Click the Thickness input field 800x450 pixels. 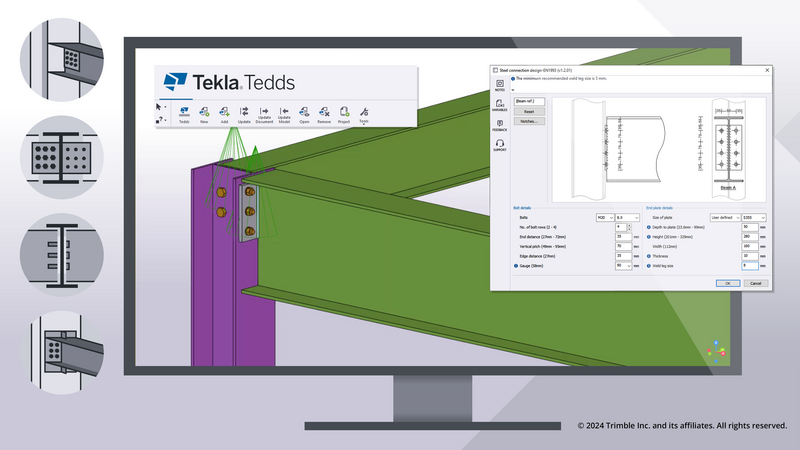[749, 256]
